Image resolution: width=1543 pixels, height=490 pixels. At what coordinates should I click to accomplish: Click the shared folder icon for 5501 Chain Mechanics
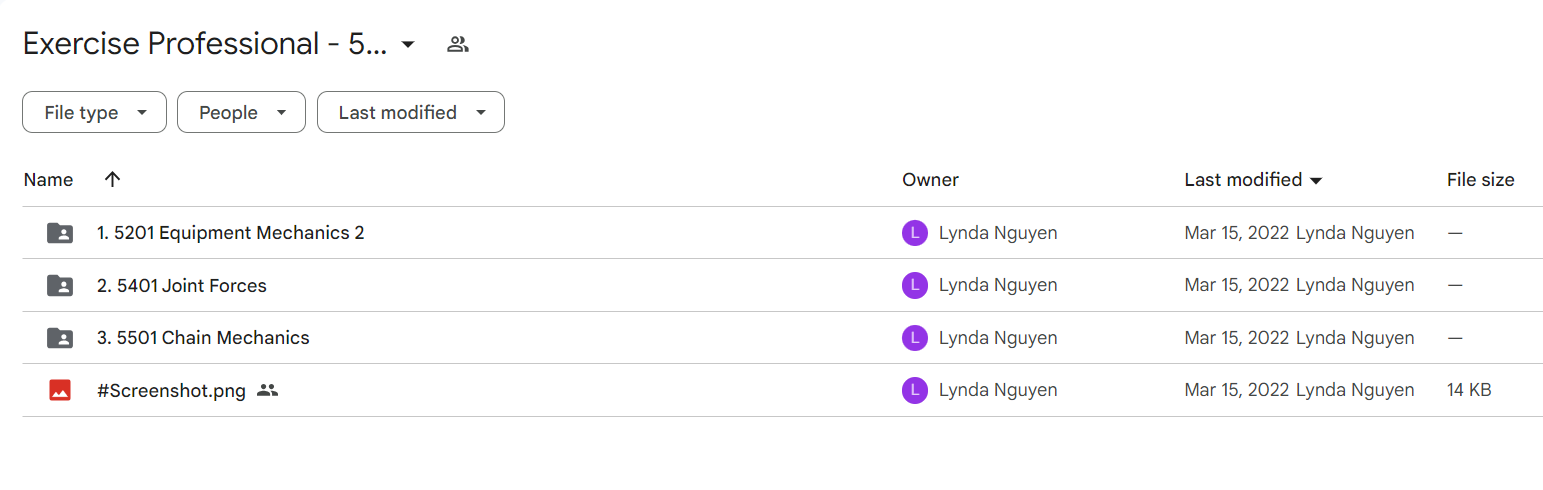[x=60, y=337]
